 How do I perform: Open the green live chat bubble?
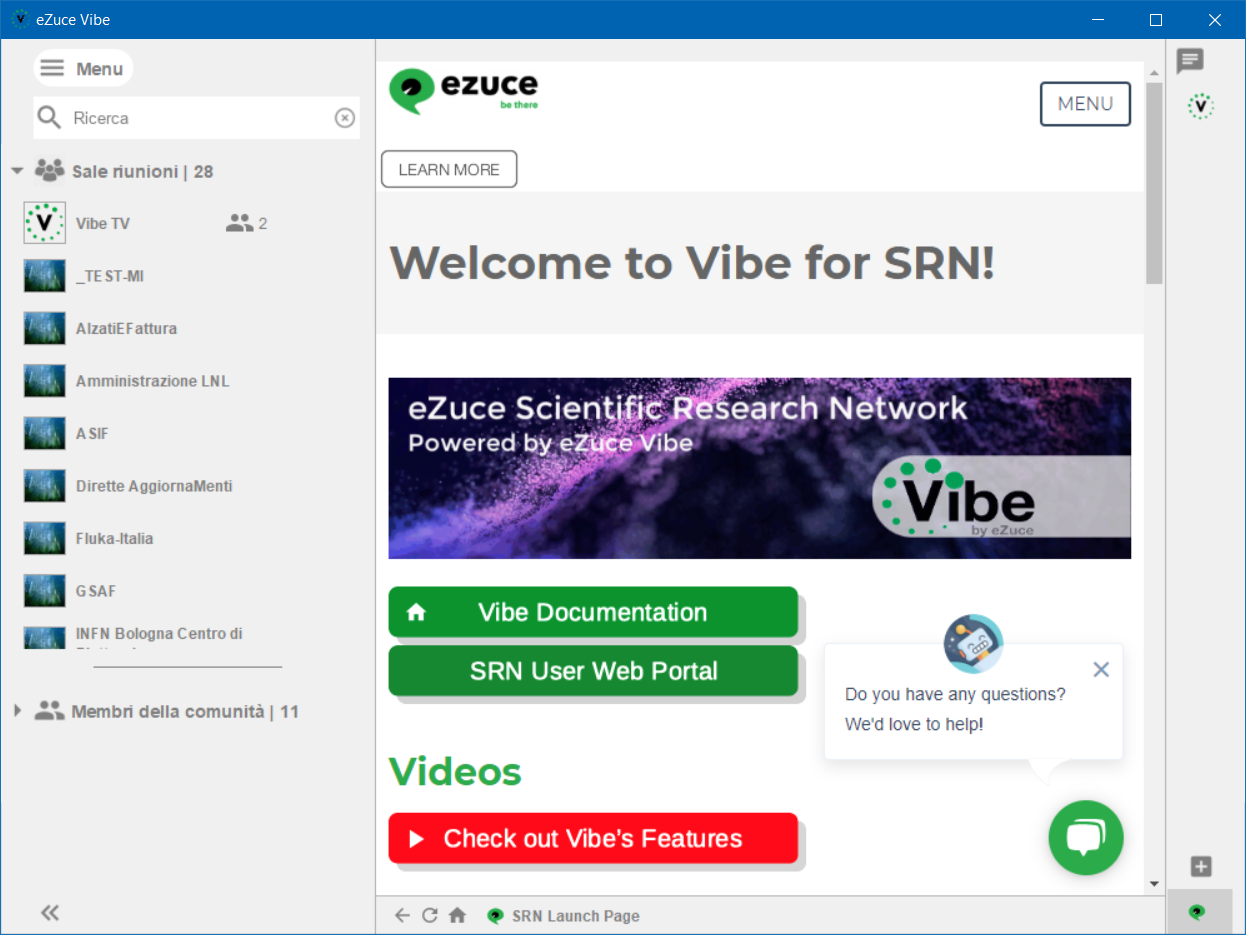point(1086,838)
